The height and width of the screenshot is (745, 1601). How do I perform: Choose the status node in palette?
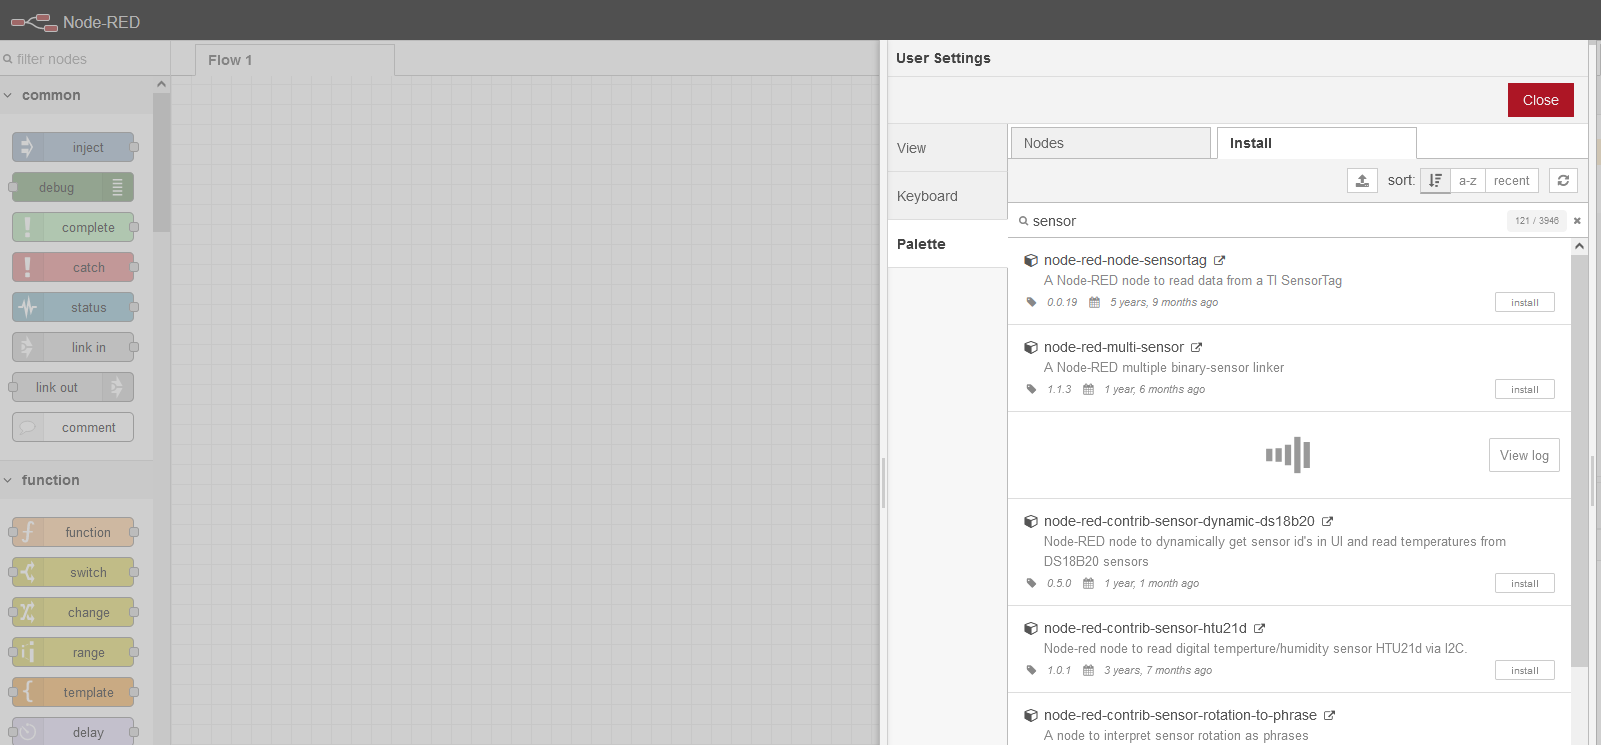click(x=72, y=307)
